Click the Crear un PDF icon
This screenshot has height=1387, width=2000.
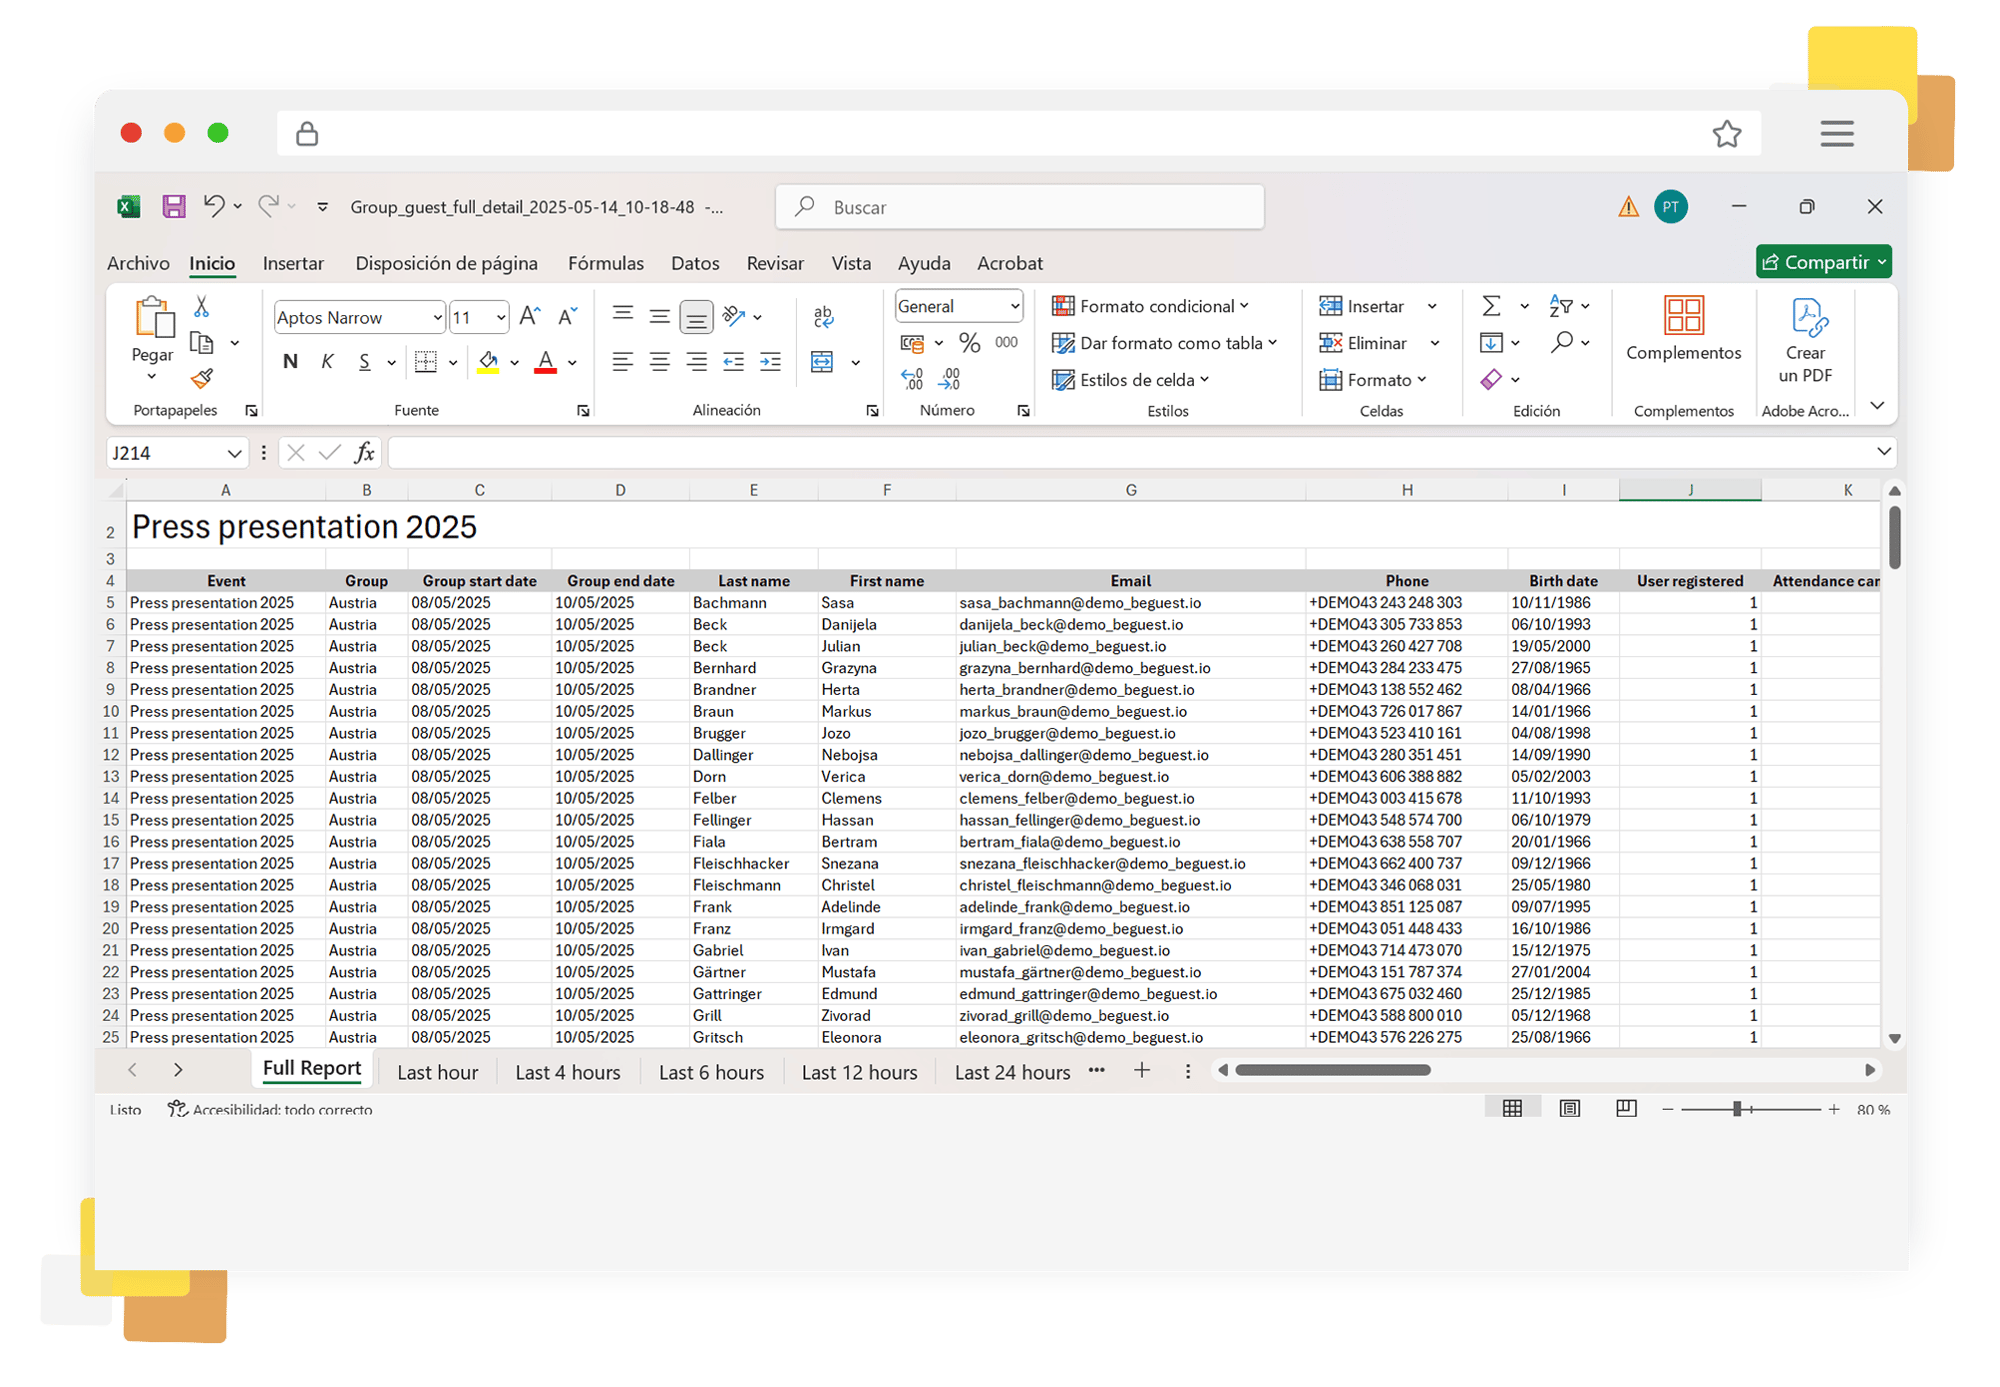(1806, 320)
